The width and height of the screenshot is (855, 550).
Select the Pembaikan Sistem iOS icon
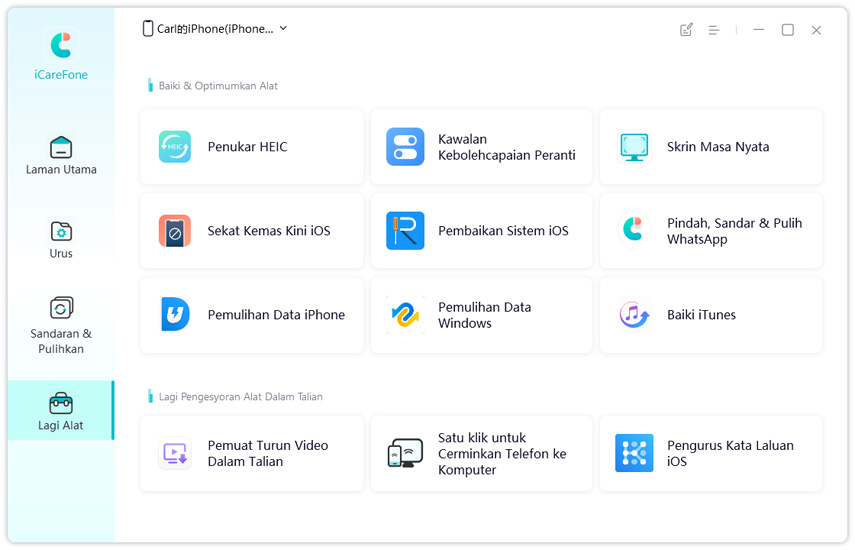(x=405, y=231)
